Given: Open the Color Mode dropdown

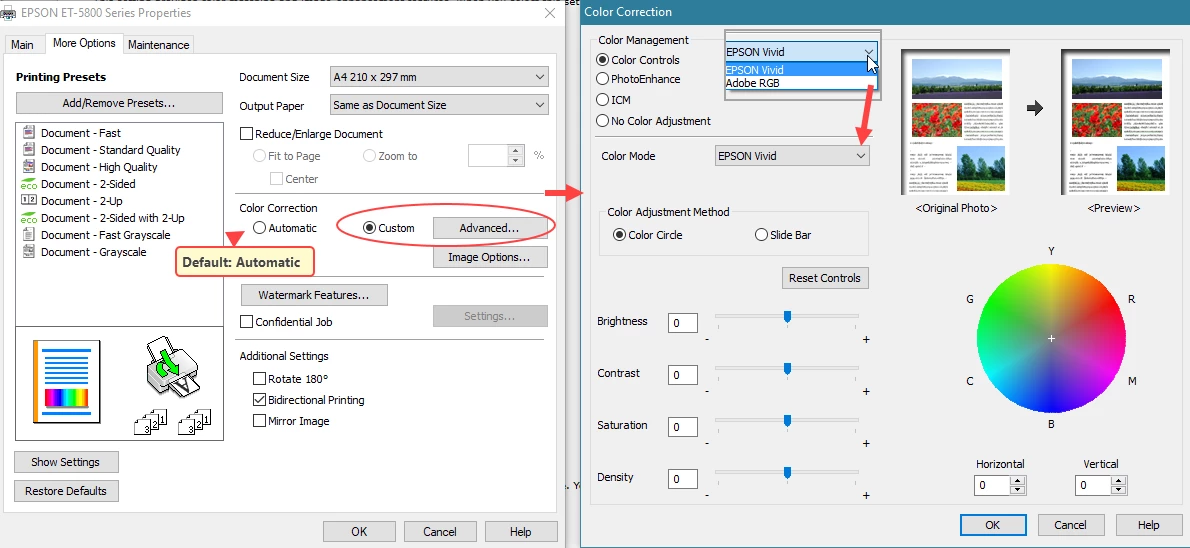Looking at the screenshot, I should click(792, 156).
